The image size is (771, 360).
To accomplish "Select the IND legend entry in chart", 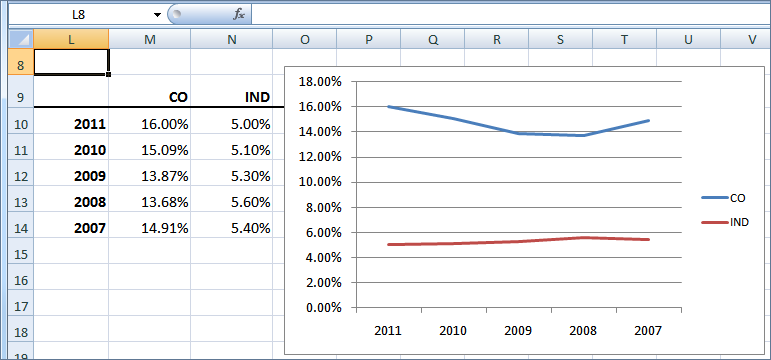I will point(725,222).
